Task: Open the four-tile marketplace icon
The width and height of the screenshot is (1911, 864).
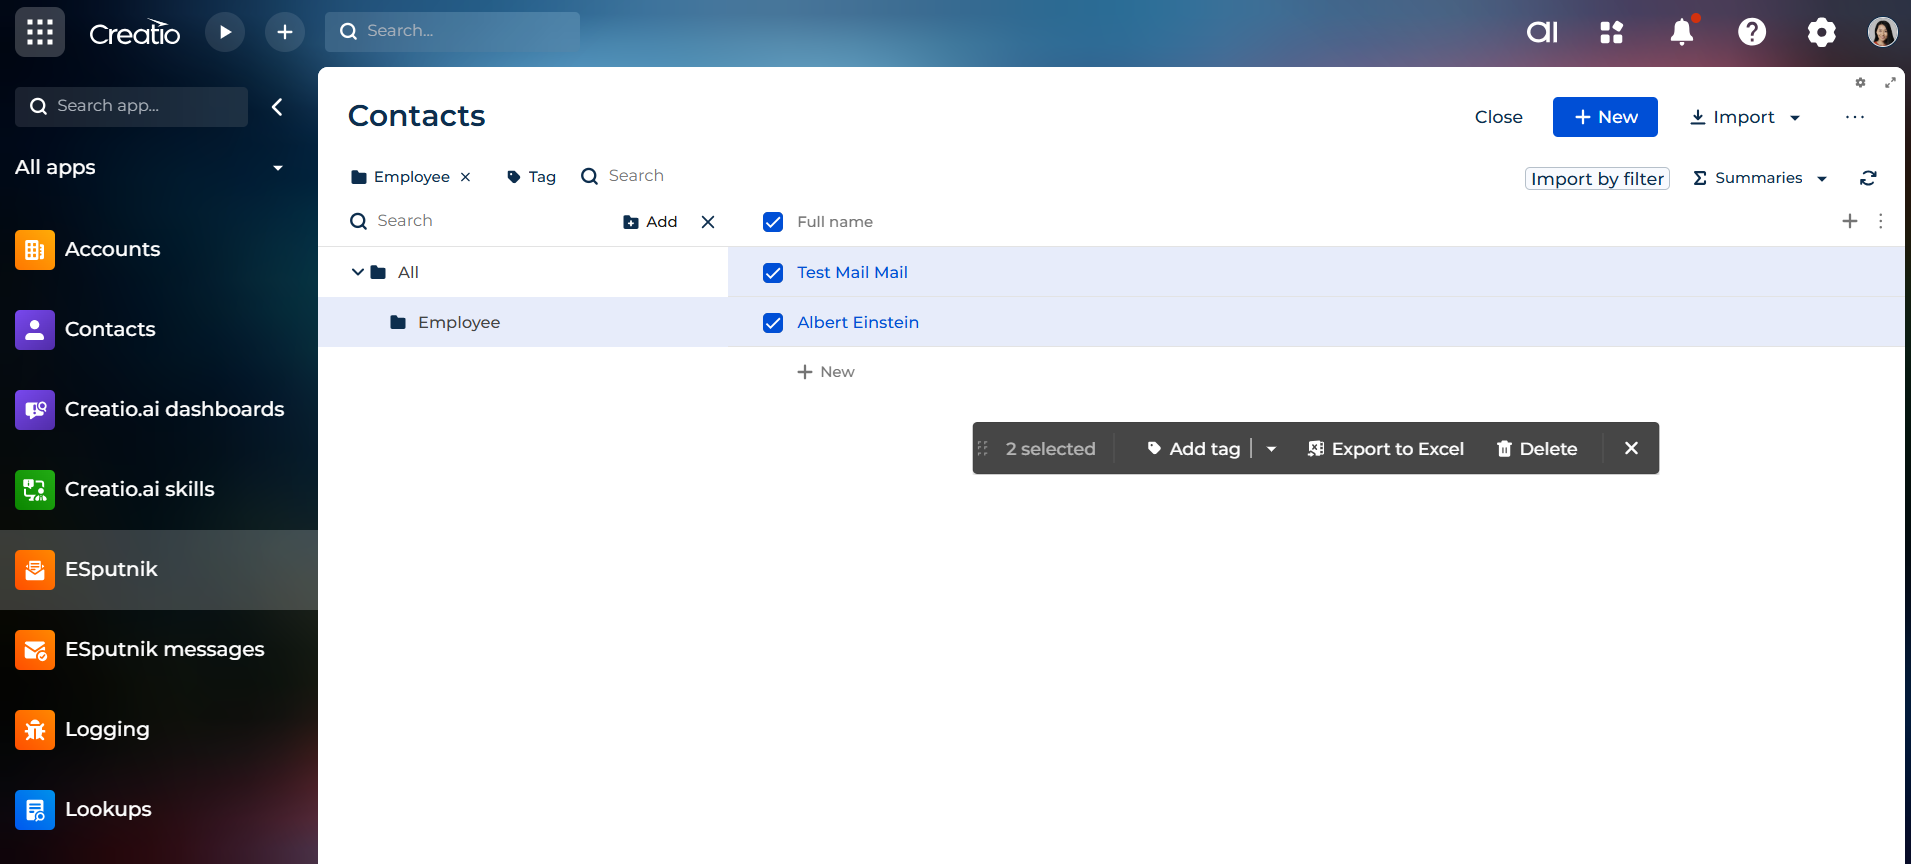Action: click(x=1612, y=32)
